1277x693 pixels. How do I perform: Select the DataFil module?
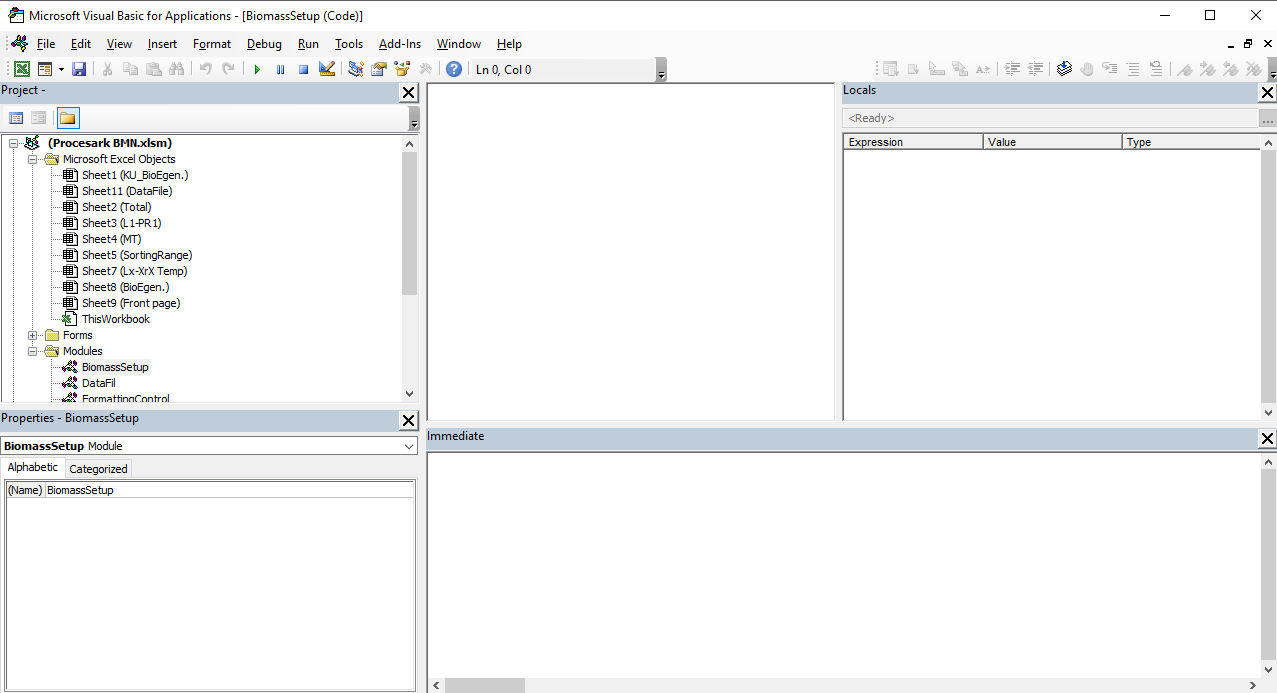[99, 383]
